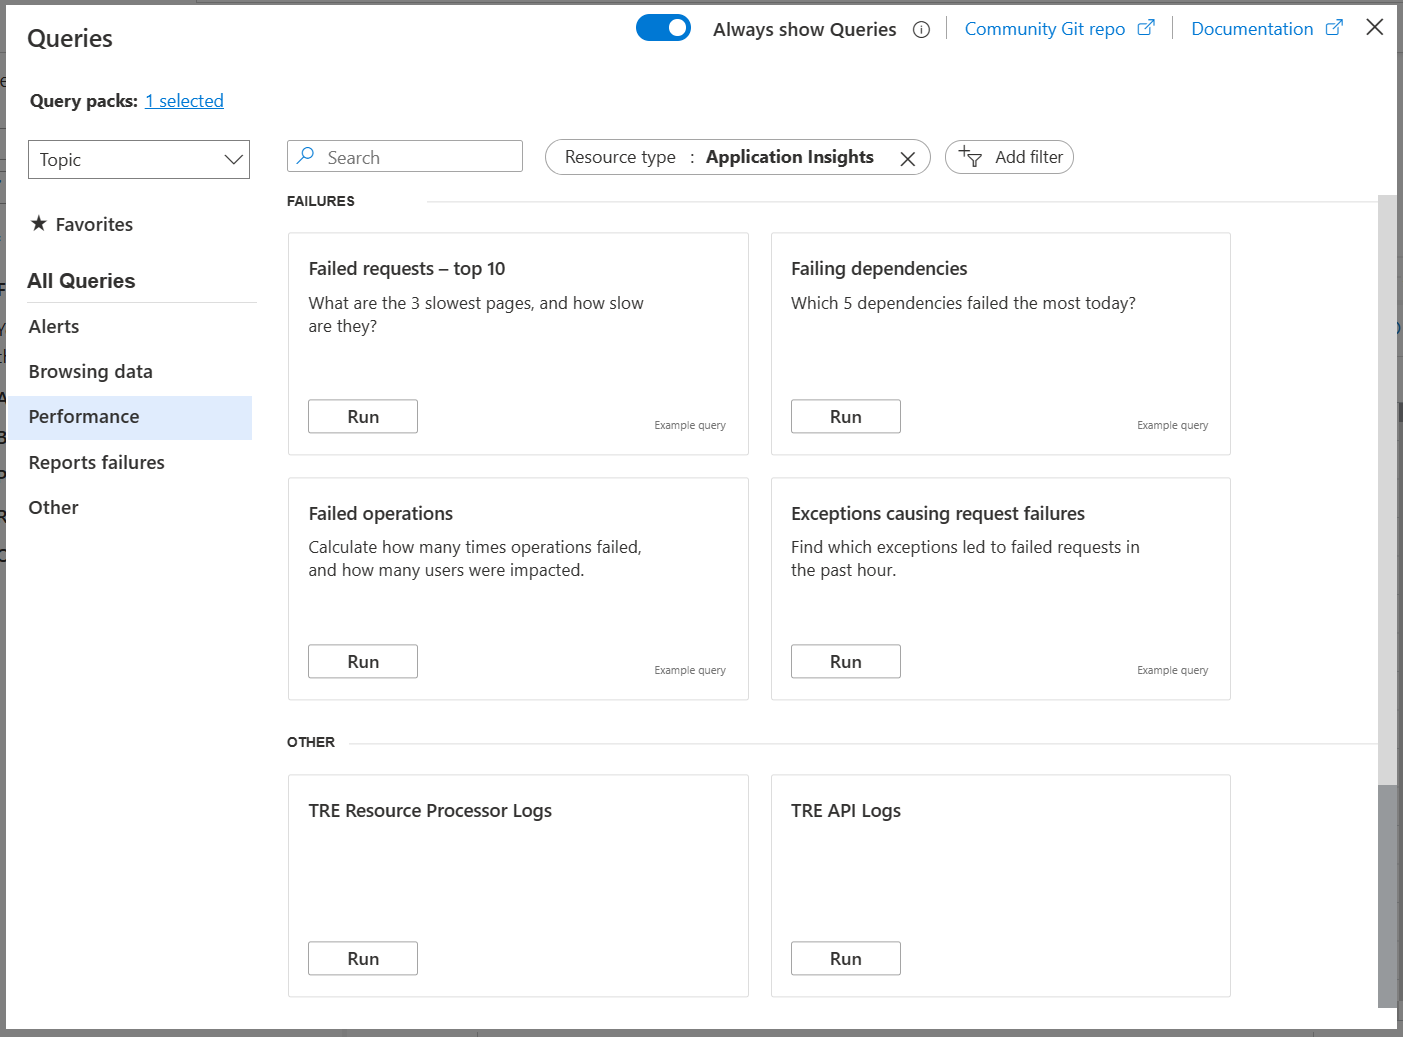Disable the Always show Queries toggle
The height and width of the screenshot is (1037, 1403).
(x=663, y=29)
